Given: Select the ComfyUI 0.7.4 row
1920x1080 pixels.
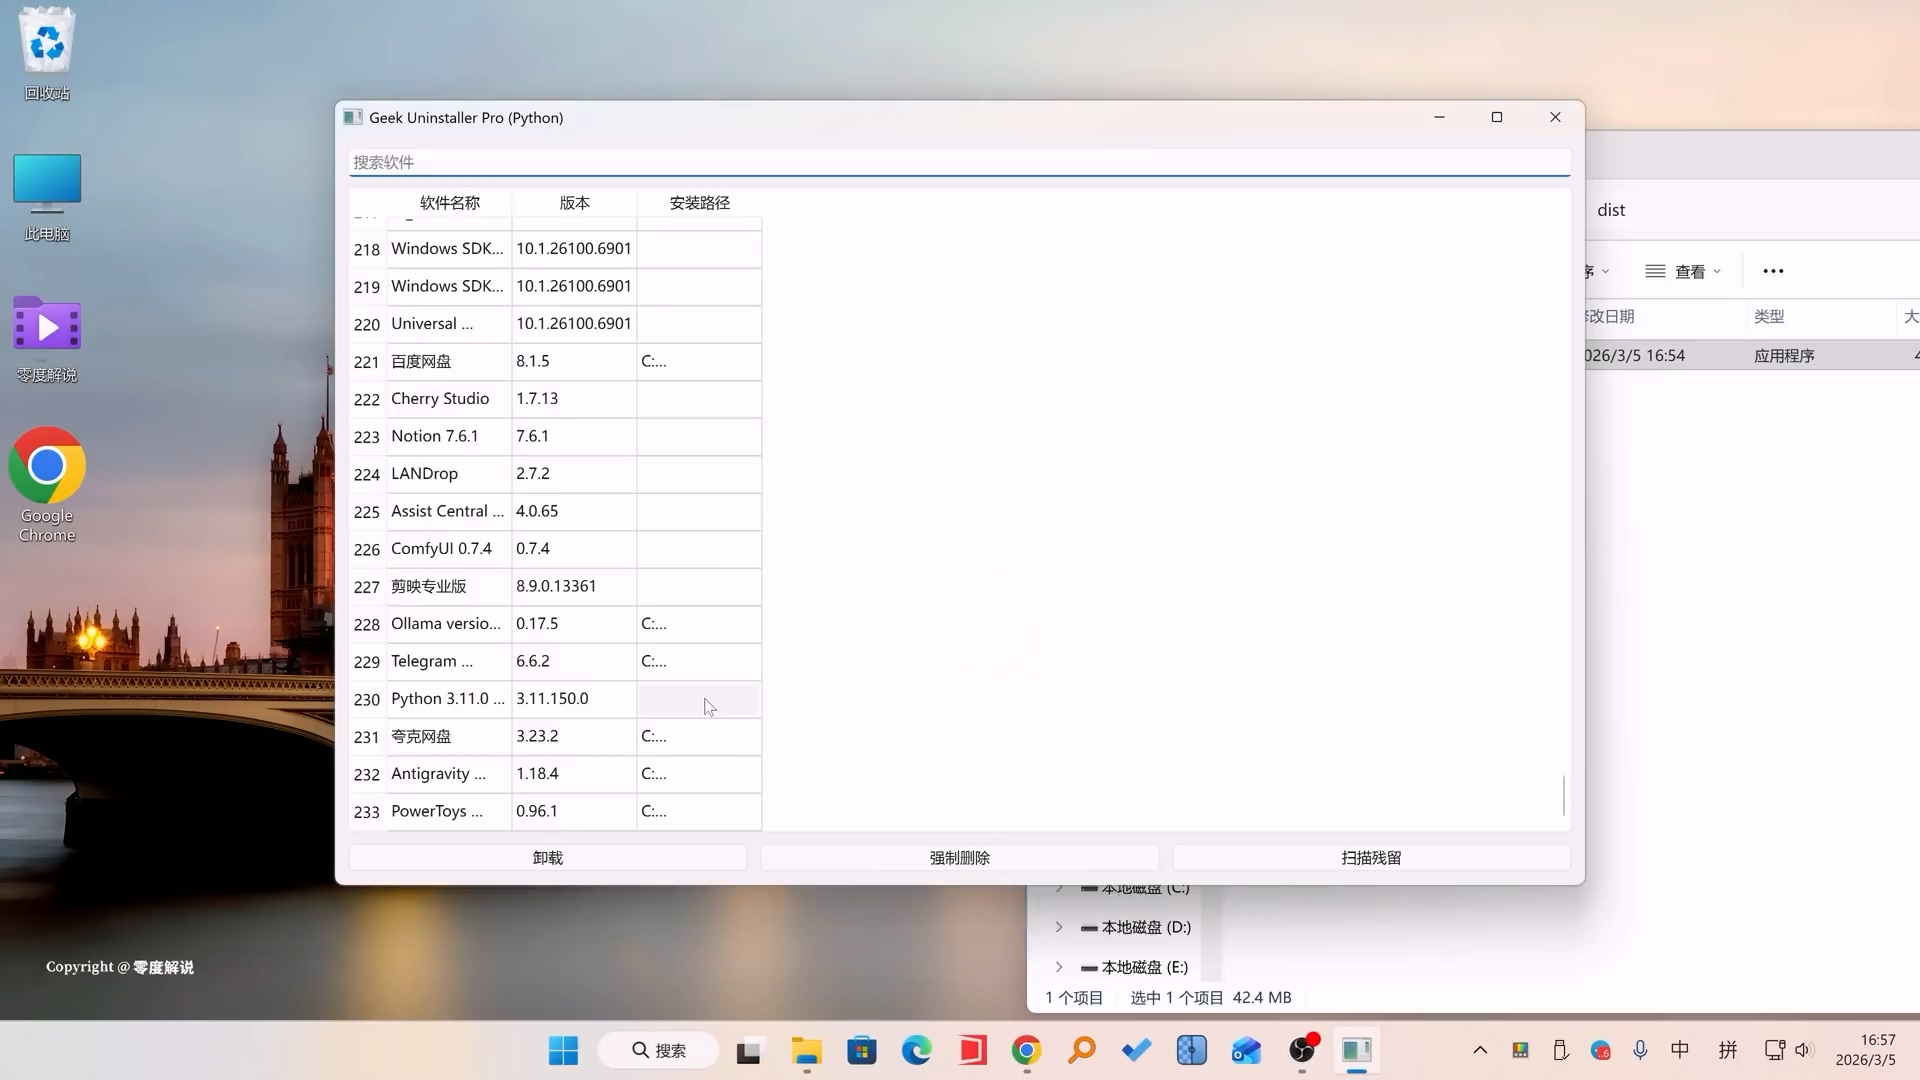Looking at the screenshot, I should (x=555, y=549).
